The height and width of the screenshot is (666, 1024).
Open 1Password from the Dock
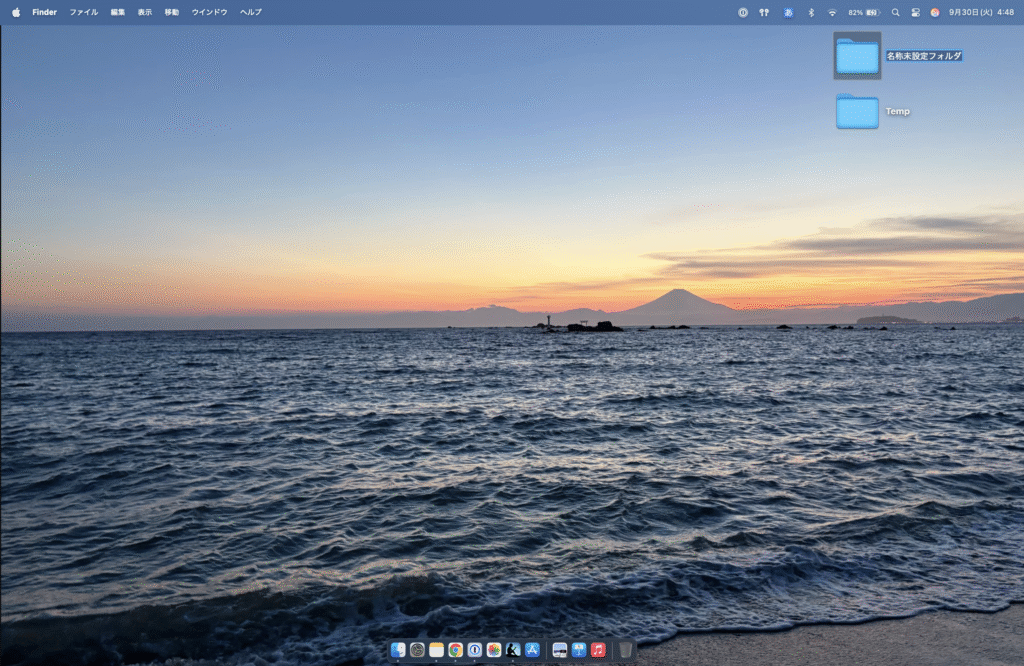pos(475,650)
